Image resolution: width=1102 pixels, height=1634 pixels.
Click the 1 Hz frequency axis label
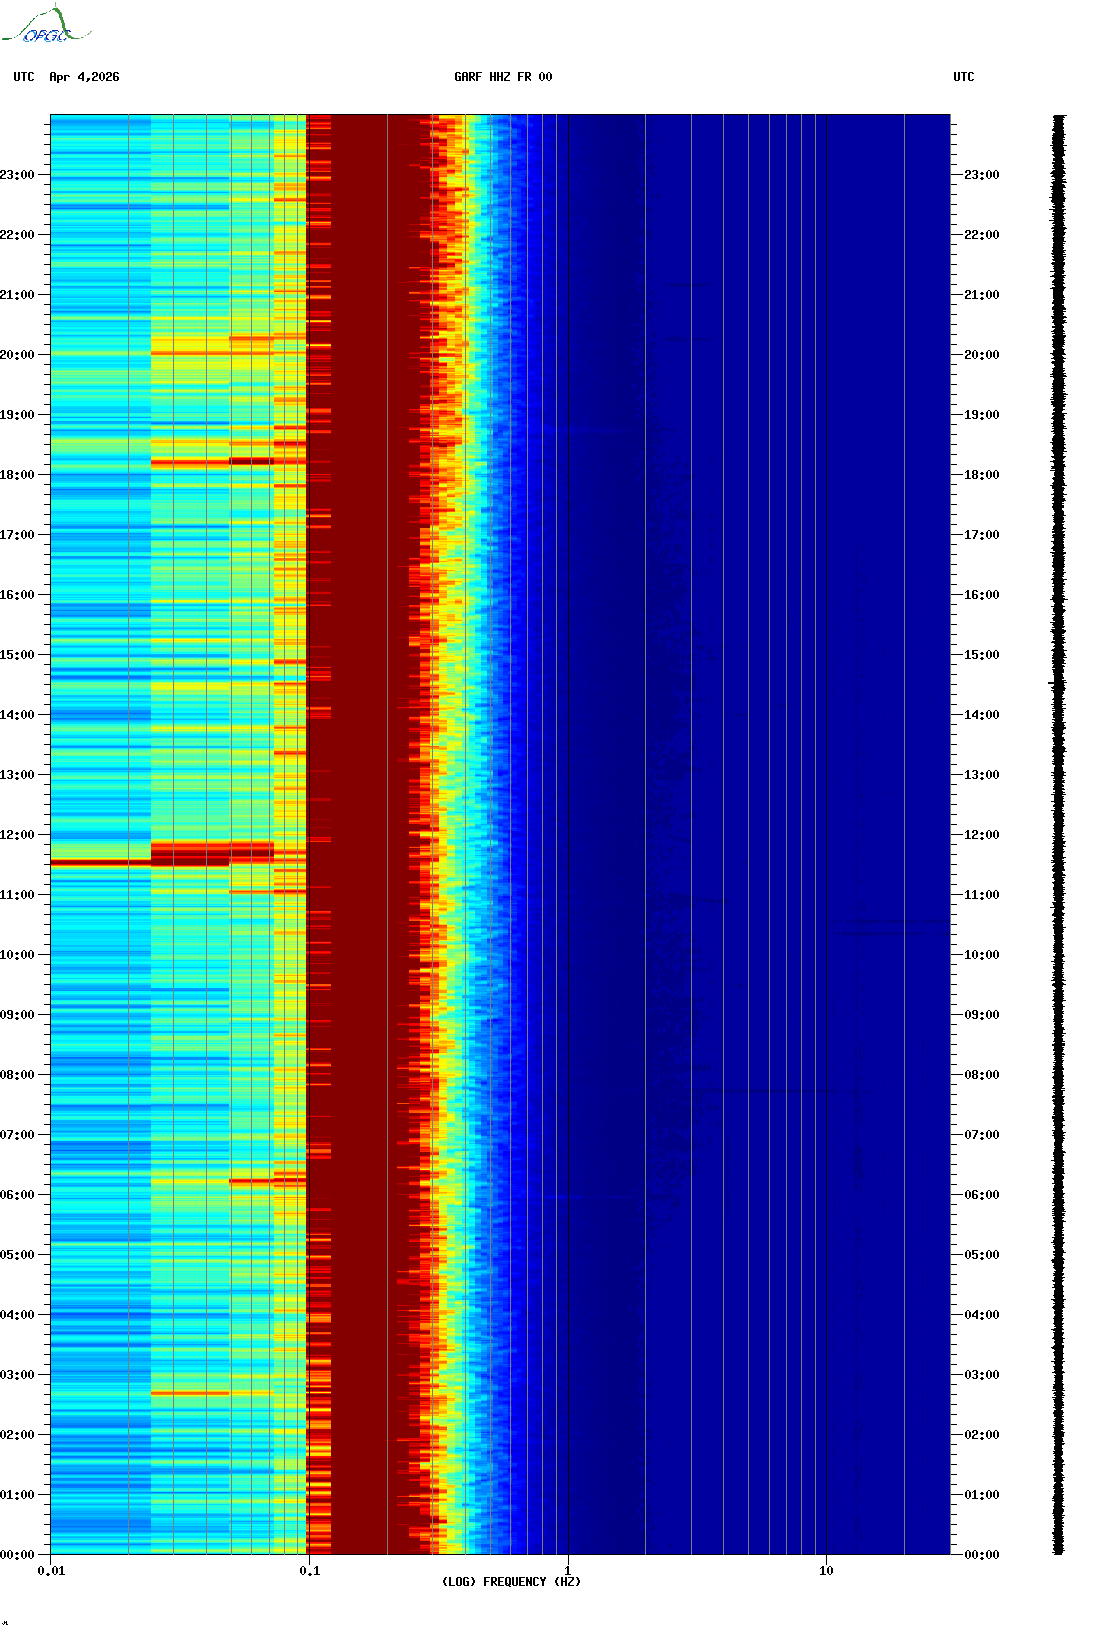pyautogui.click(x=568, y=1571)
